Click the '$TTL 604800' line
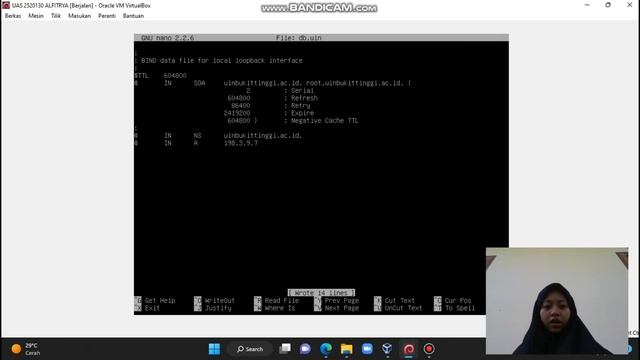 click(x=160, y=76)
